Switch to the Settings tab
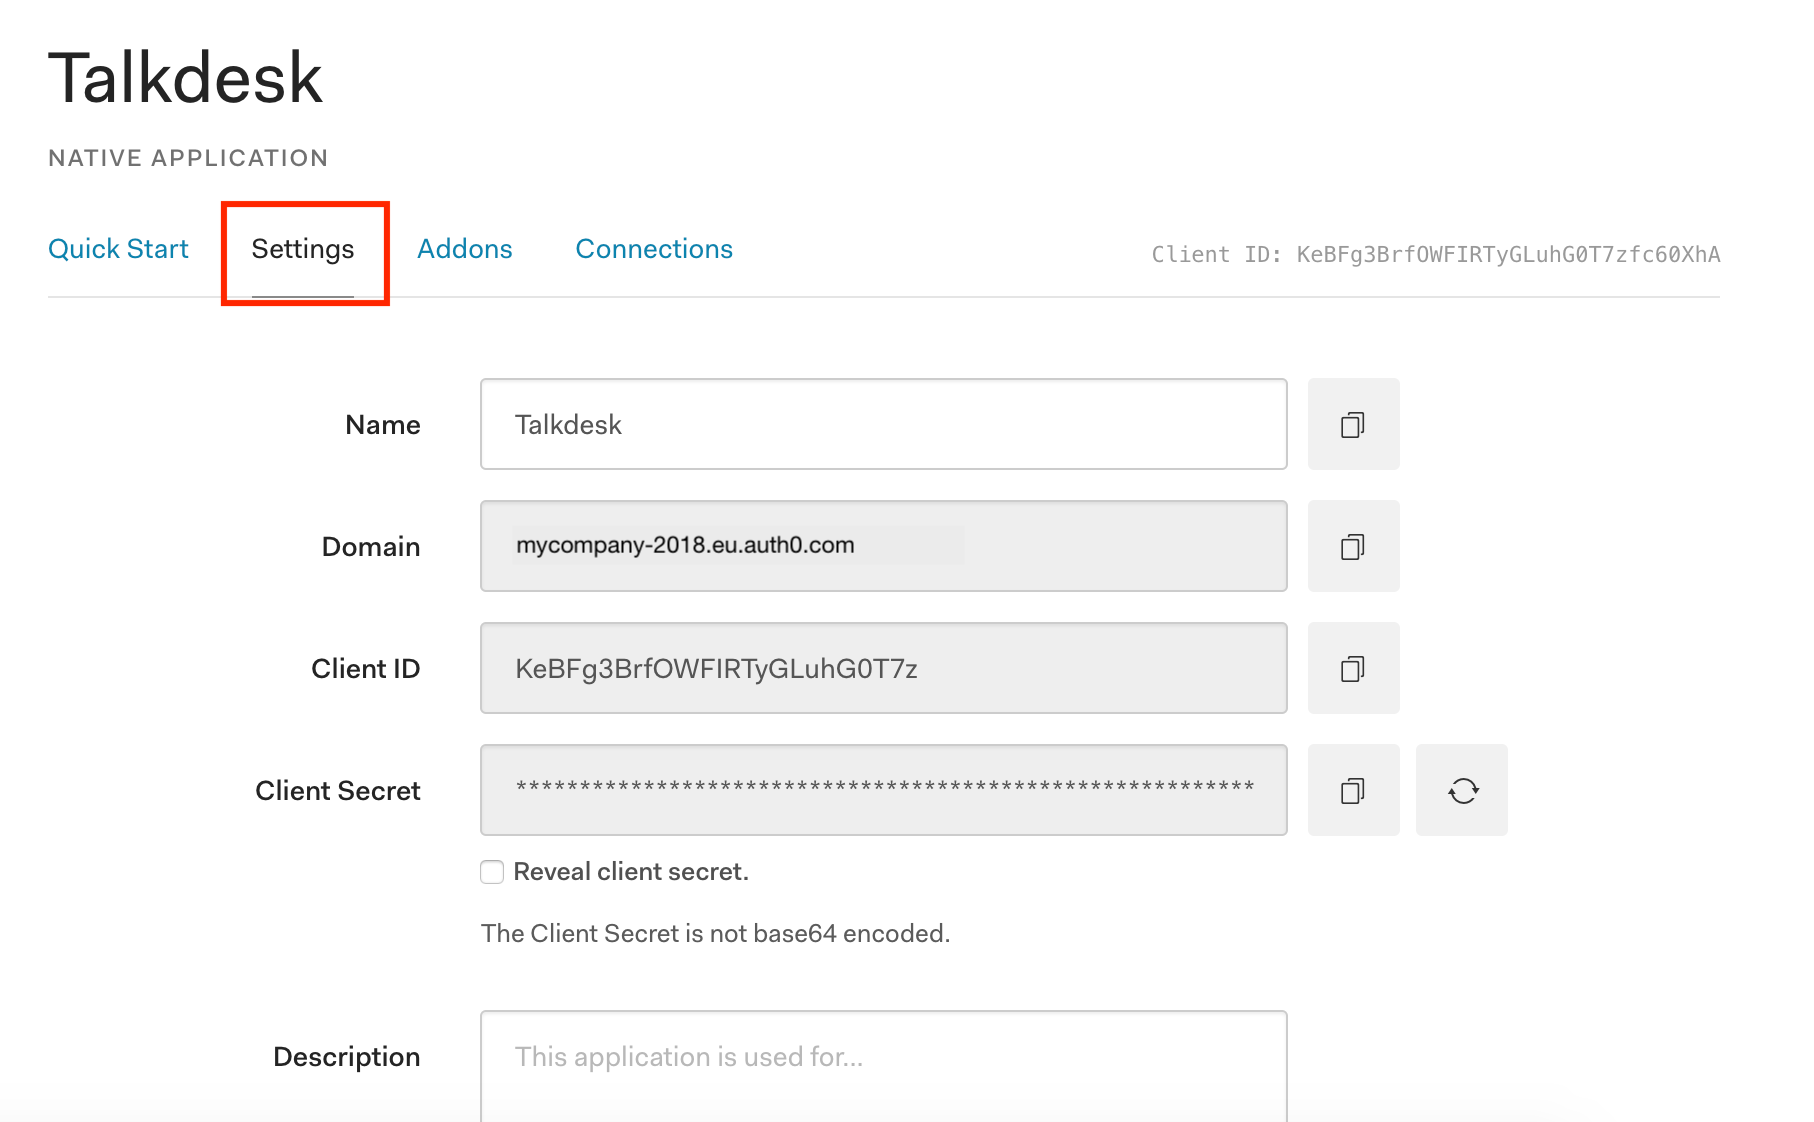The height and width of the screenshot is (1122, 1814). pyautogui.click(x=303, y=249)
